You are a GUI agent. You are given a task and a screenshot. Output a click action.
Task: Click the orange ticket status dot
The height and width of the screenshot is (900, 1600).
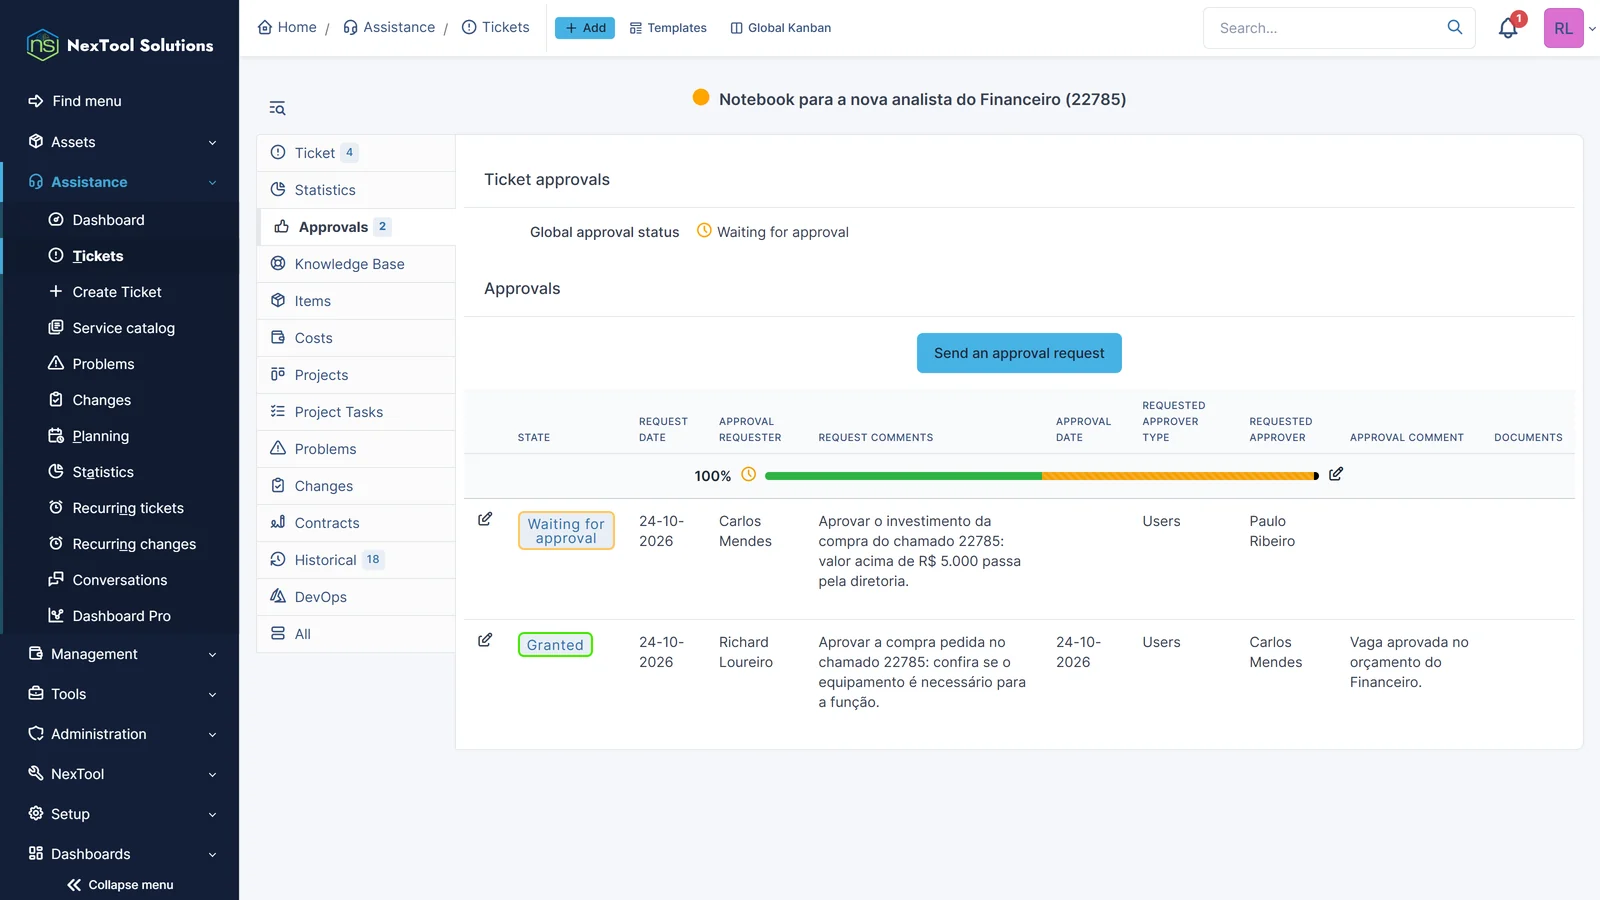[701, 98]
